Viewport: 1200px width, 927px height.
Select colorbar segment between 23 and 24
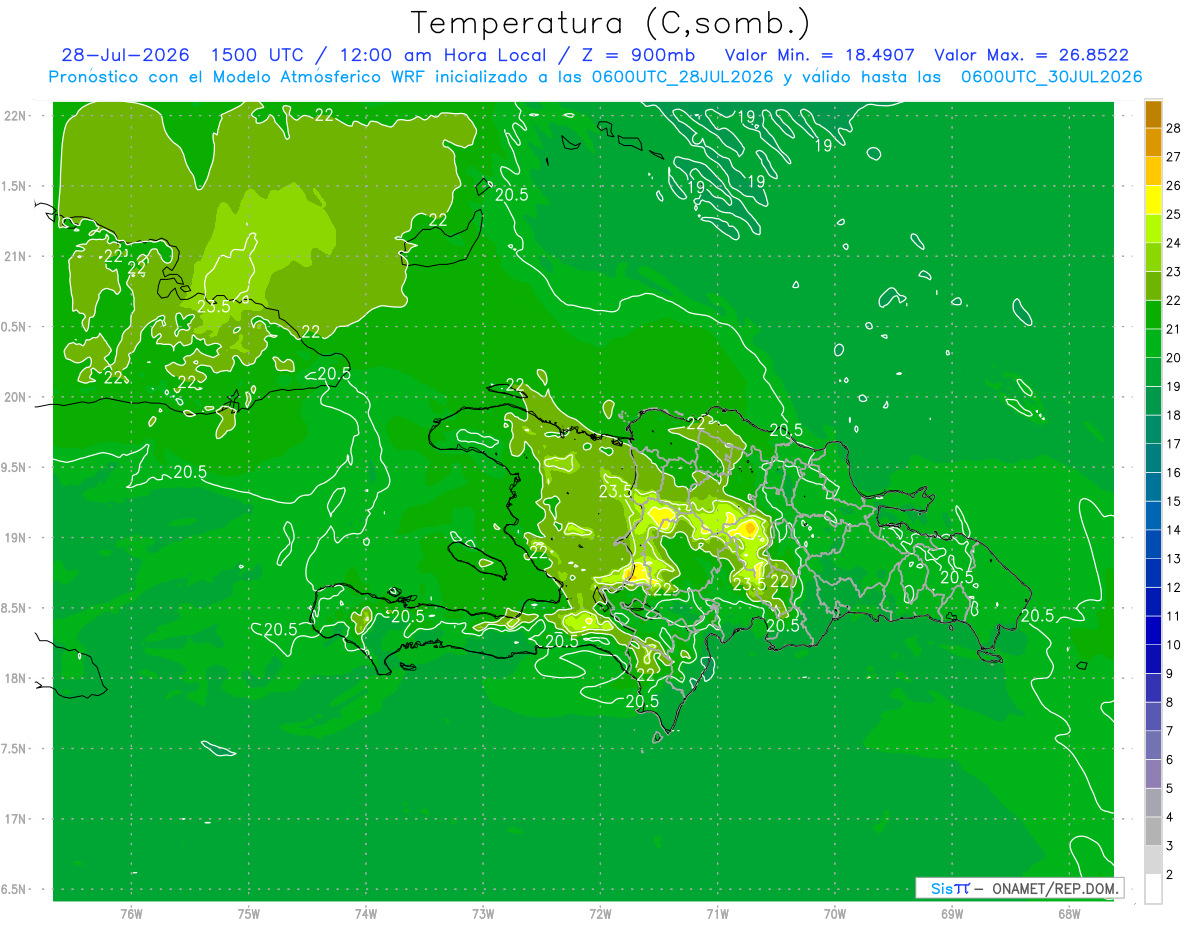point(1153,257)
